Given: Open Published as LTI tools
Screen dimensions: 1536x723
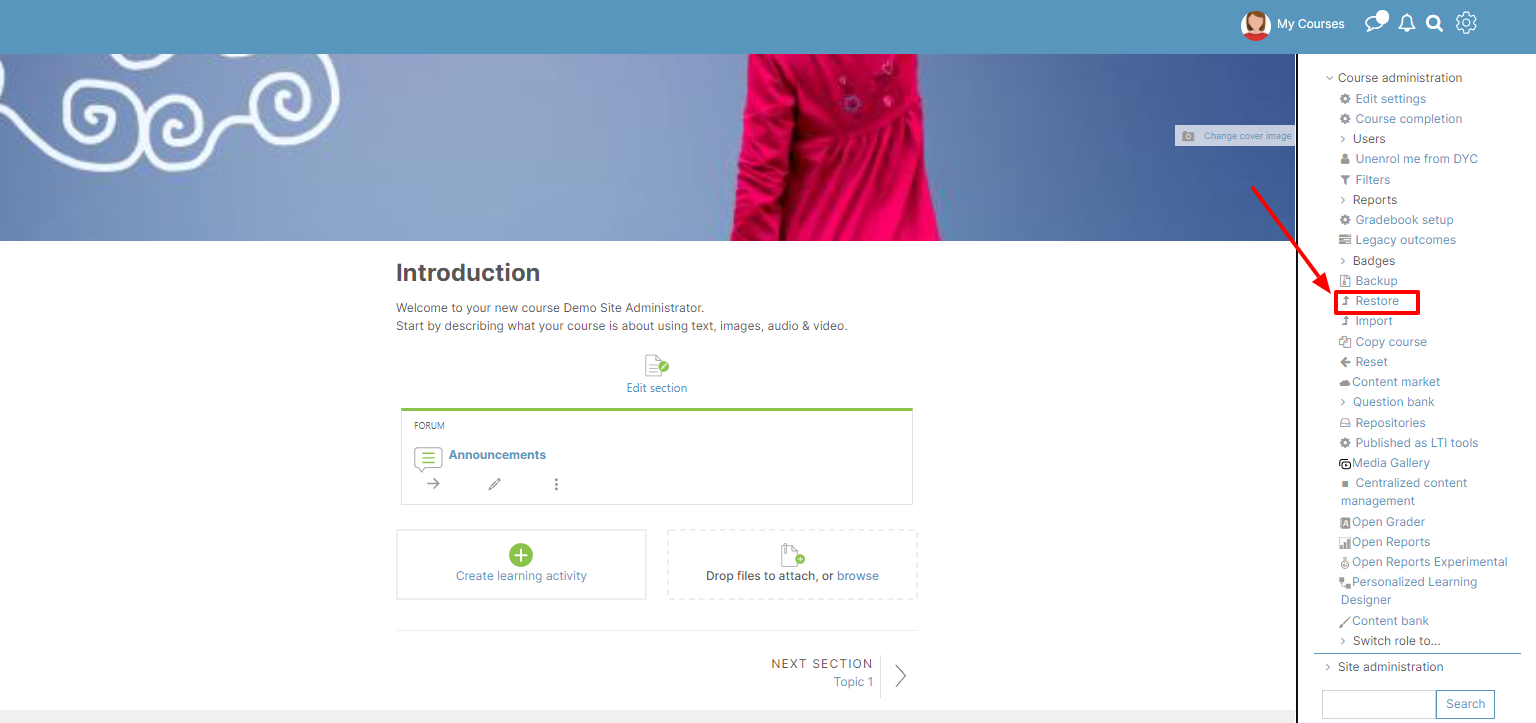Looking at the screenshot, I should click(1416, 443).
